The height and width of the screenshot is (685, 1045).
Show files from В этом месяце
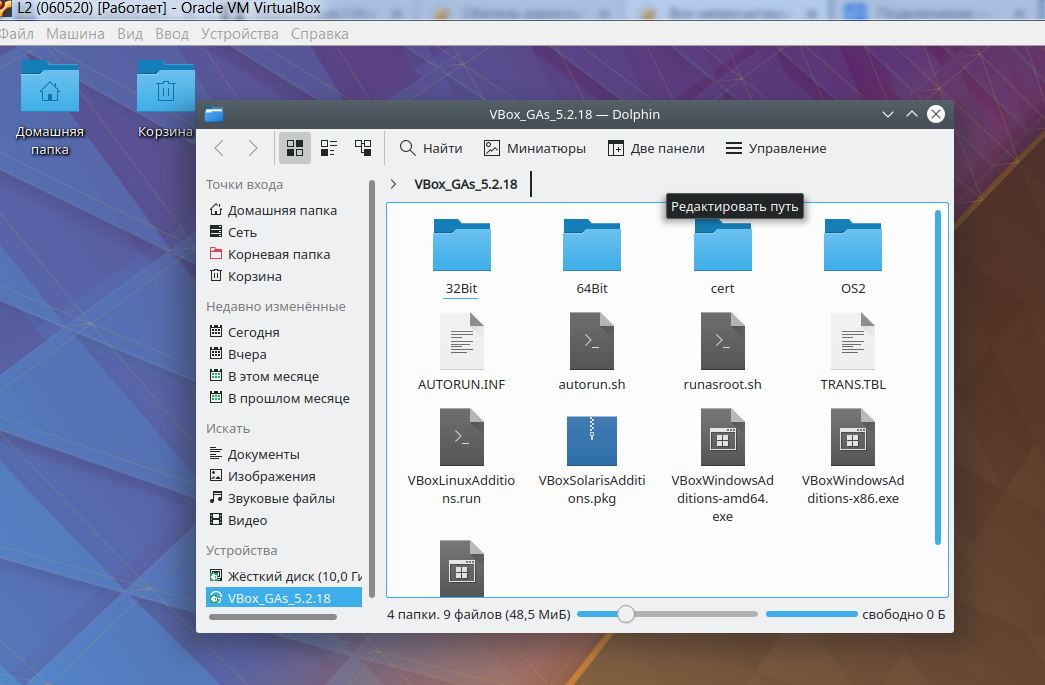[x=264, y=376]
